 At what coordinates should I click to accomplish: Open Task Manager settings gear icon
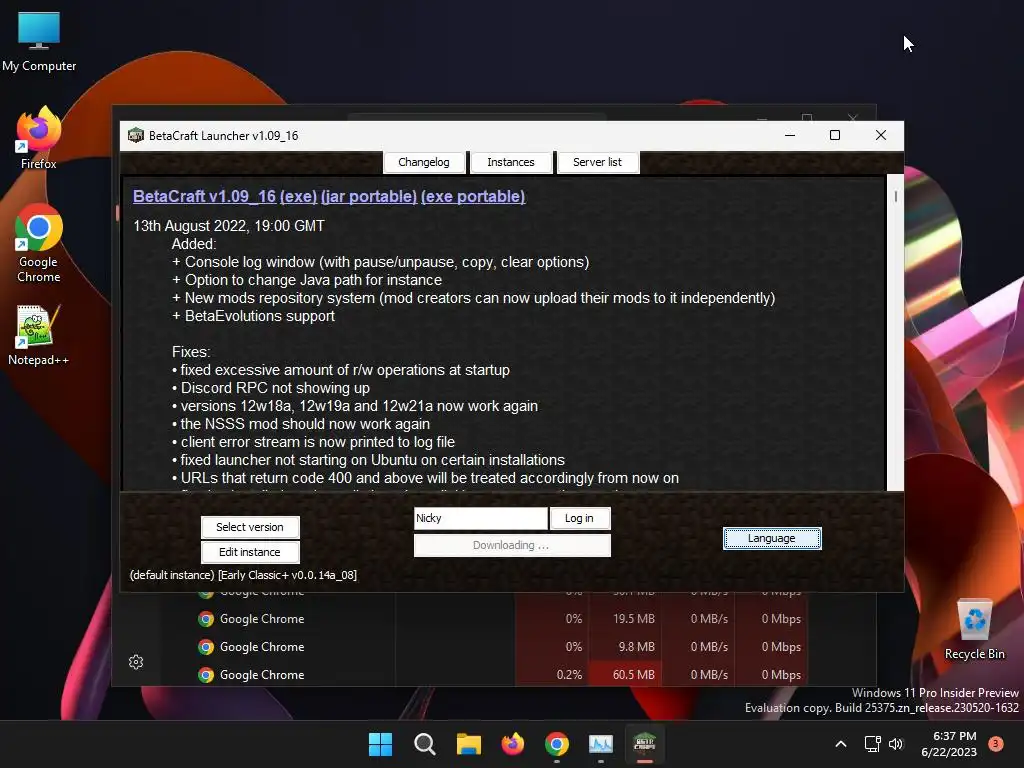tap(136, 662)
